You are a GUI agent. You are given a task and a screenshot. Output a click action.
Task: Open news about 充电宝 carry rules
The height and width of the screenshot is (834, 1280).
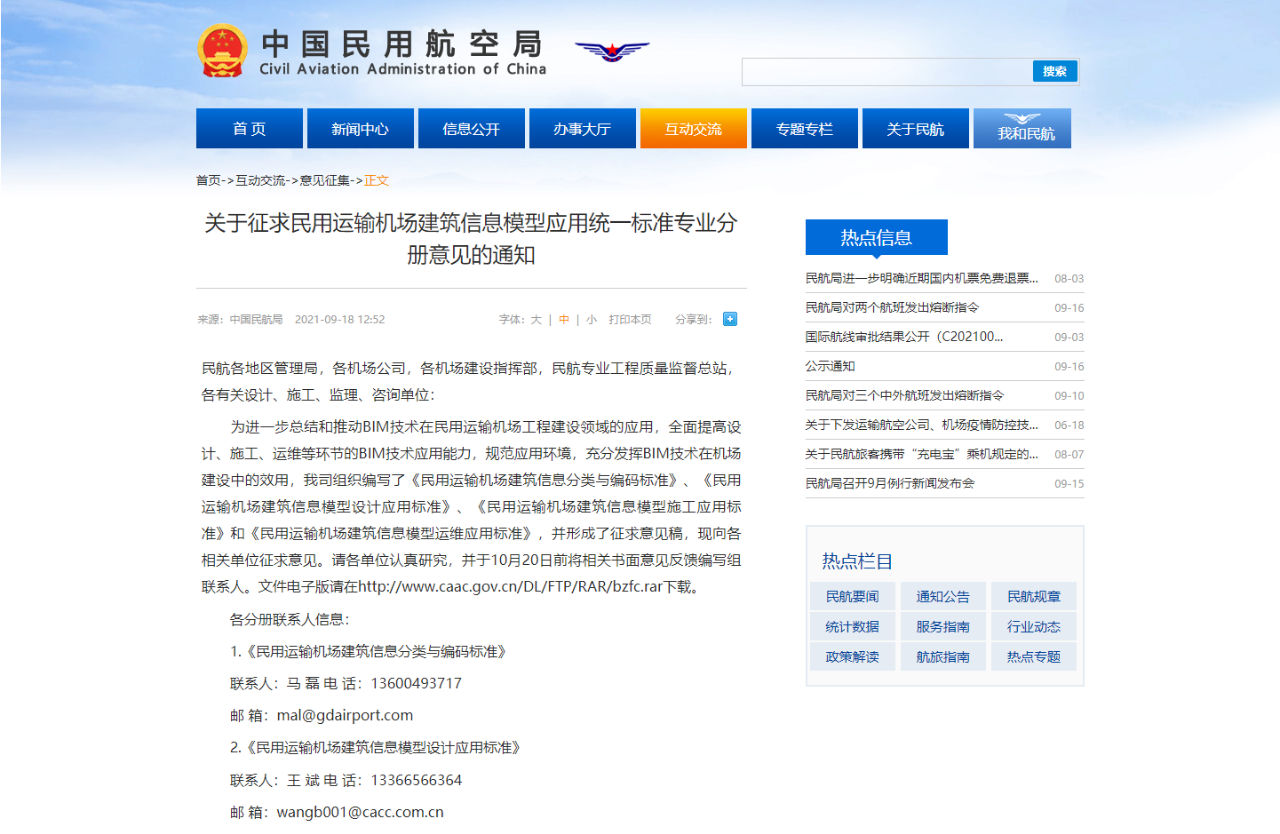pyautogui.click(x=922, y=454)
